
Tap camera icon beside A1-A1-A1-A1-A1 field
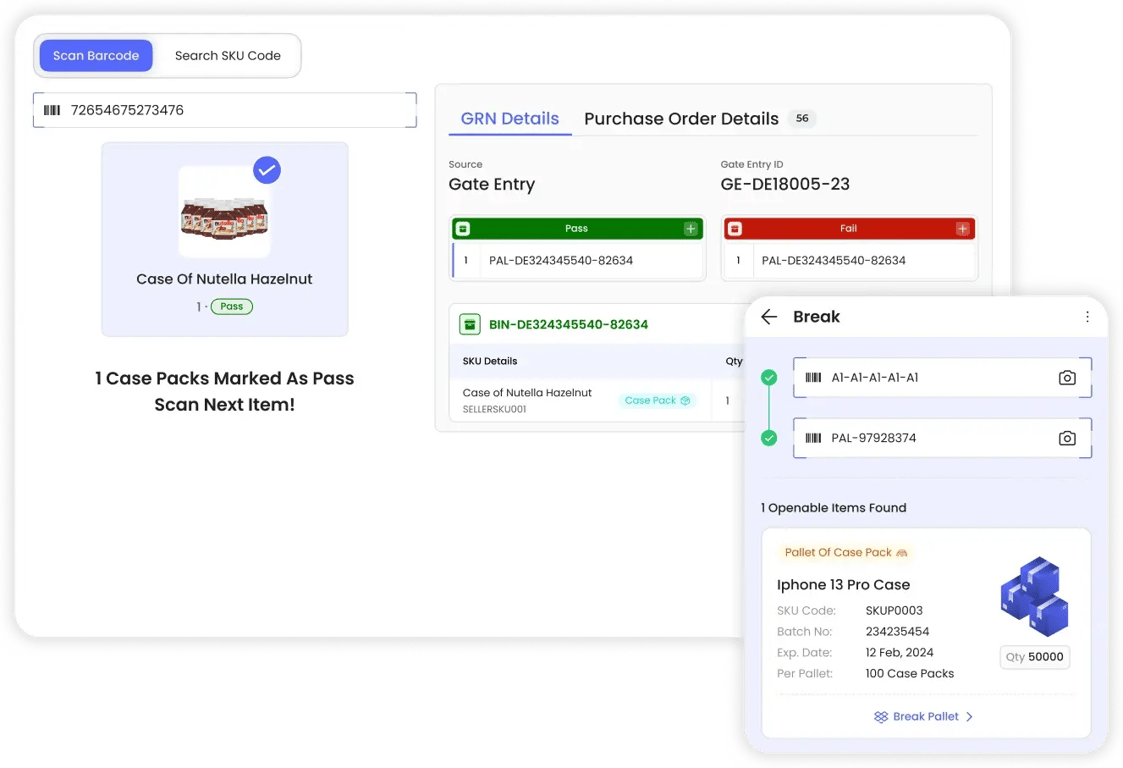tap(1067, 378)
